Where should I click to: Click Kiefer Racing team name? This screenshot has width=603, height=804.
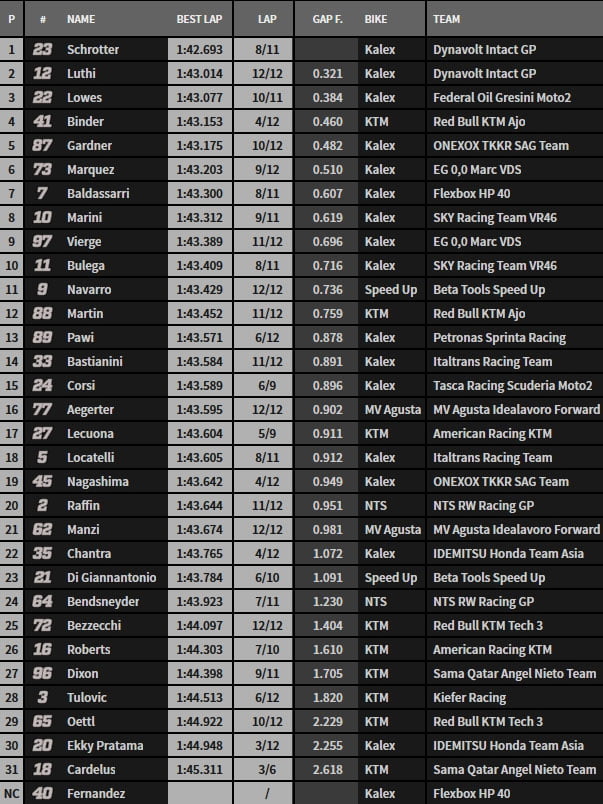pos(470,698)
